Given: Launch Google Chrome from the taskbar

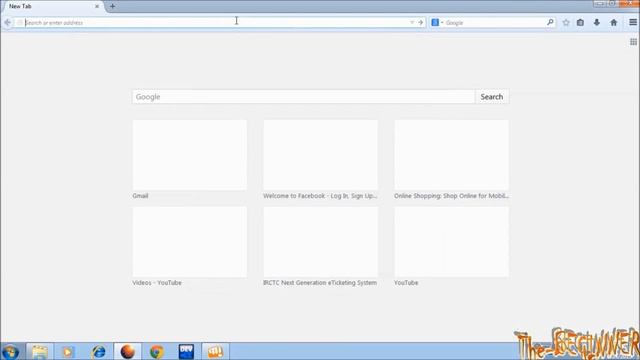Looking at the screenshot, I should pos(156,351).
